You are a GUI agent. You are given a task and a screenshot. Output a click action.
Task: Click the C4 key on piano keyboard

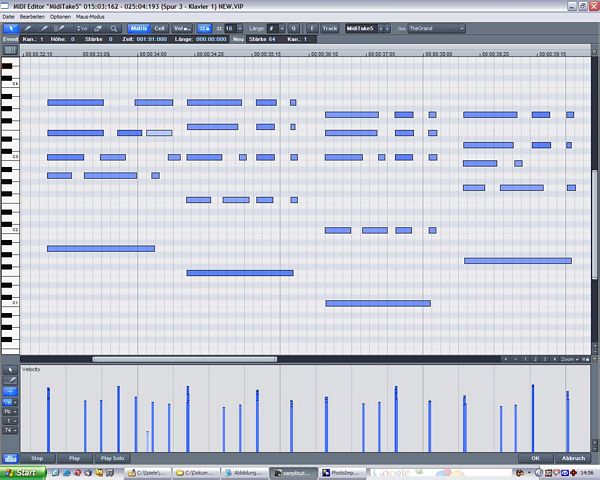tap(10, 83)
